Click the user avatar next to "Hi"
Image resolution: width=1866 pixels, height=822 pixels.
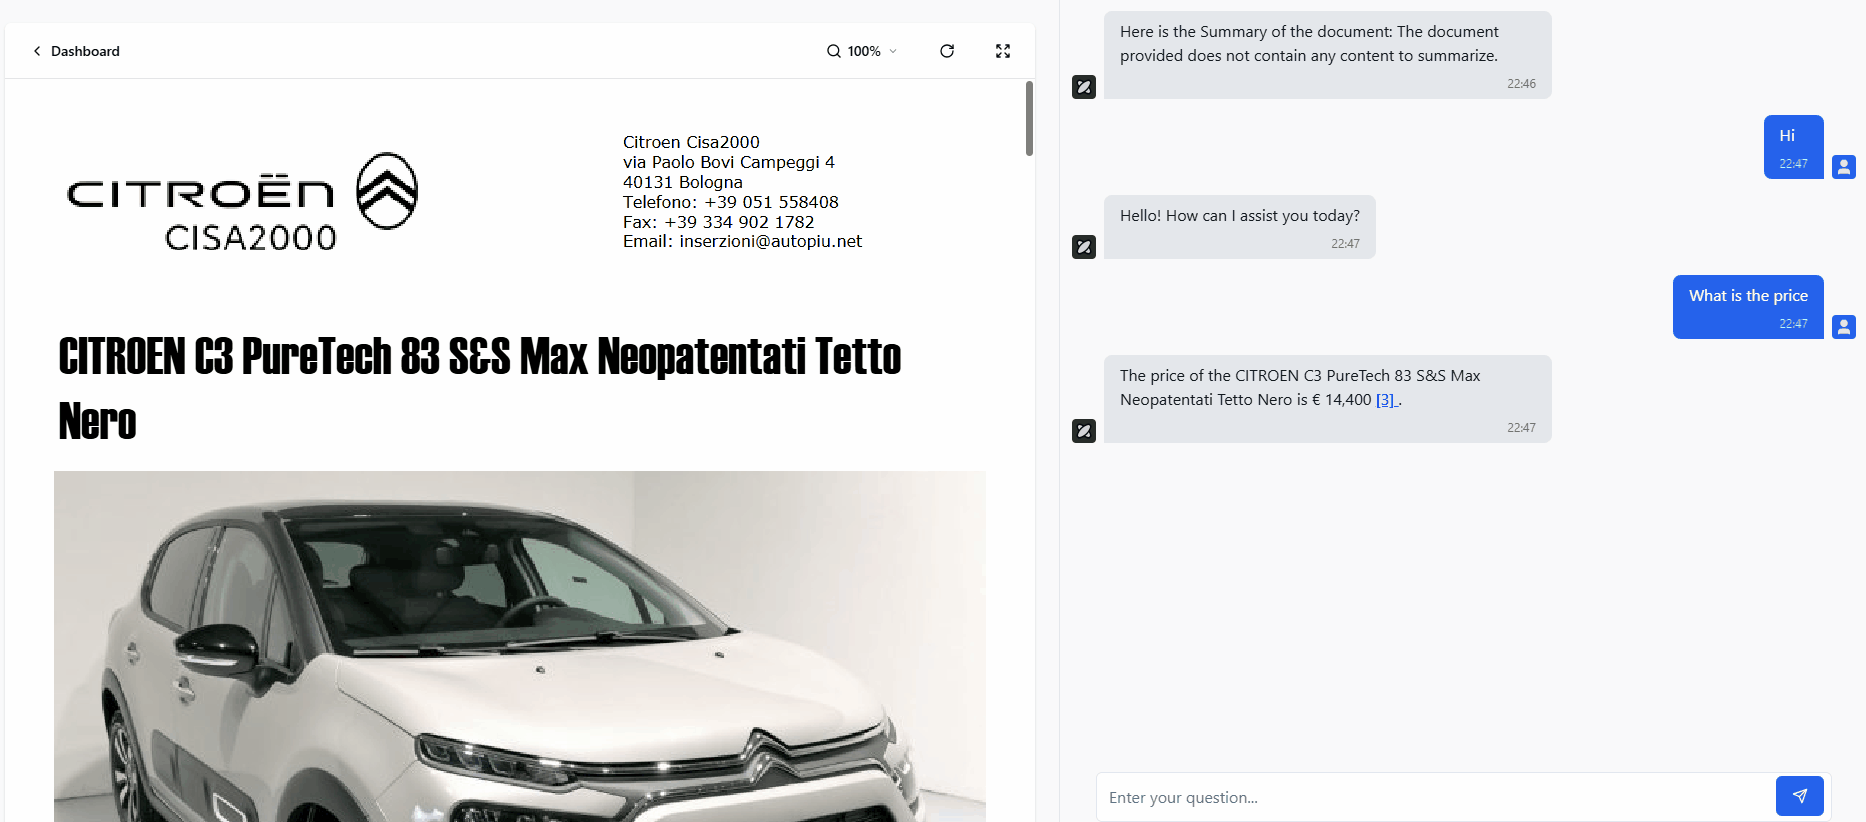click(1844, 167)
